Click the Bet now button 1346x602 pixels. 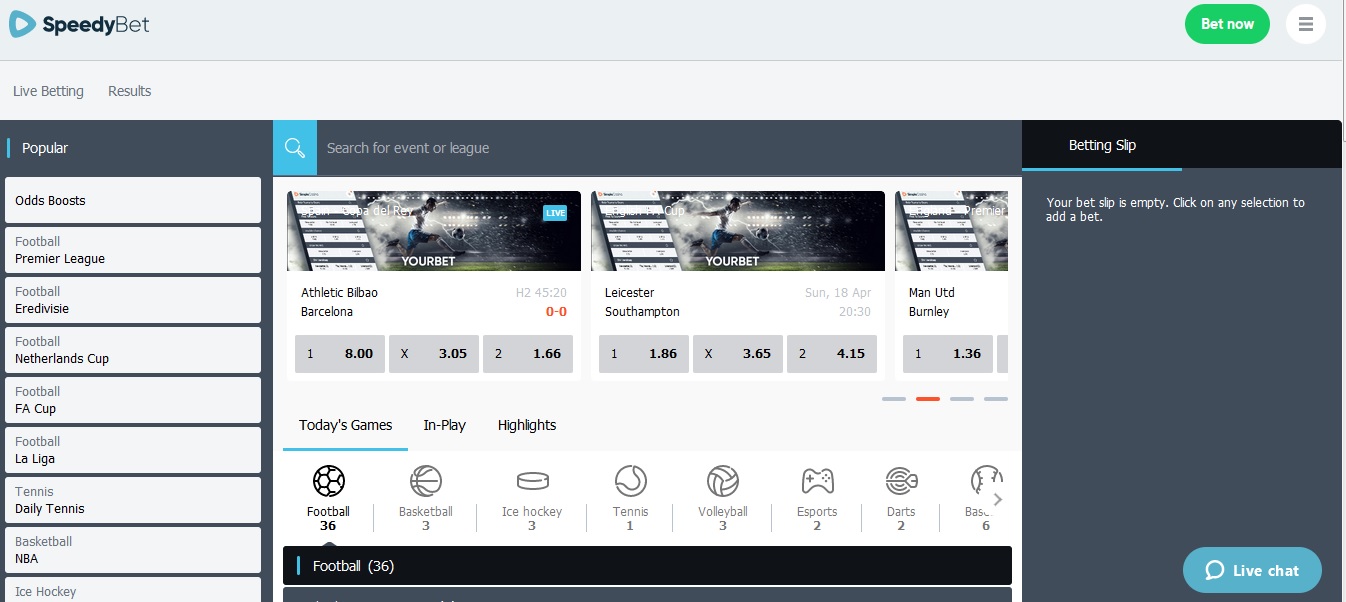coord(1227,24)
